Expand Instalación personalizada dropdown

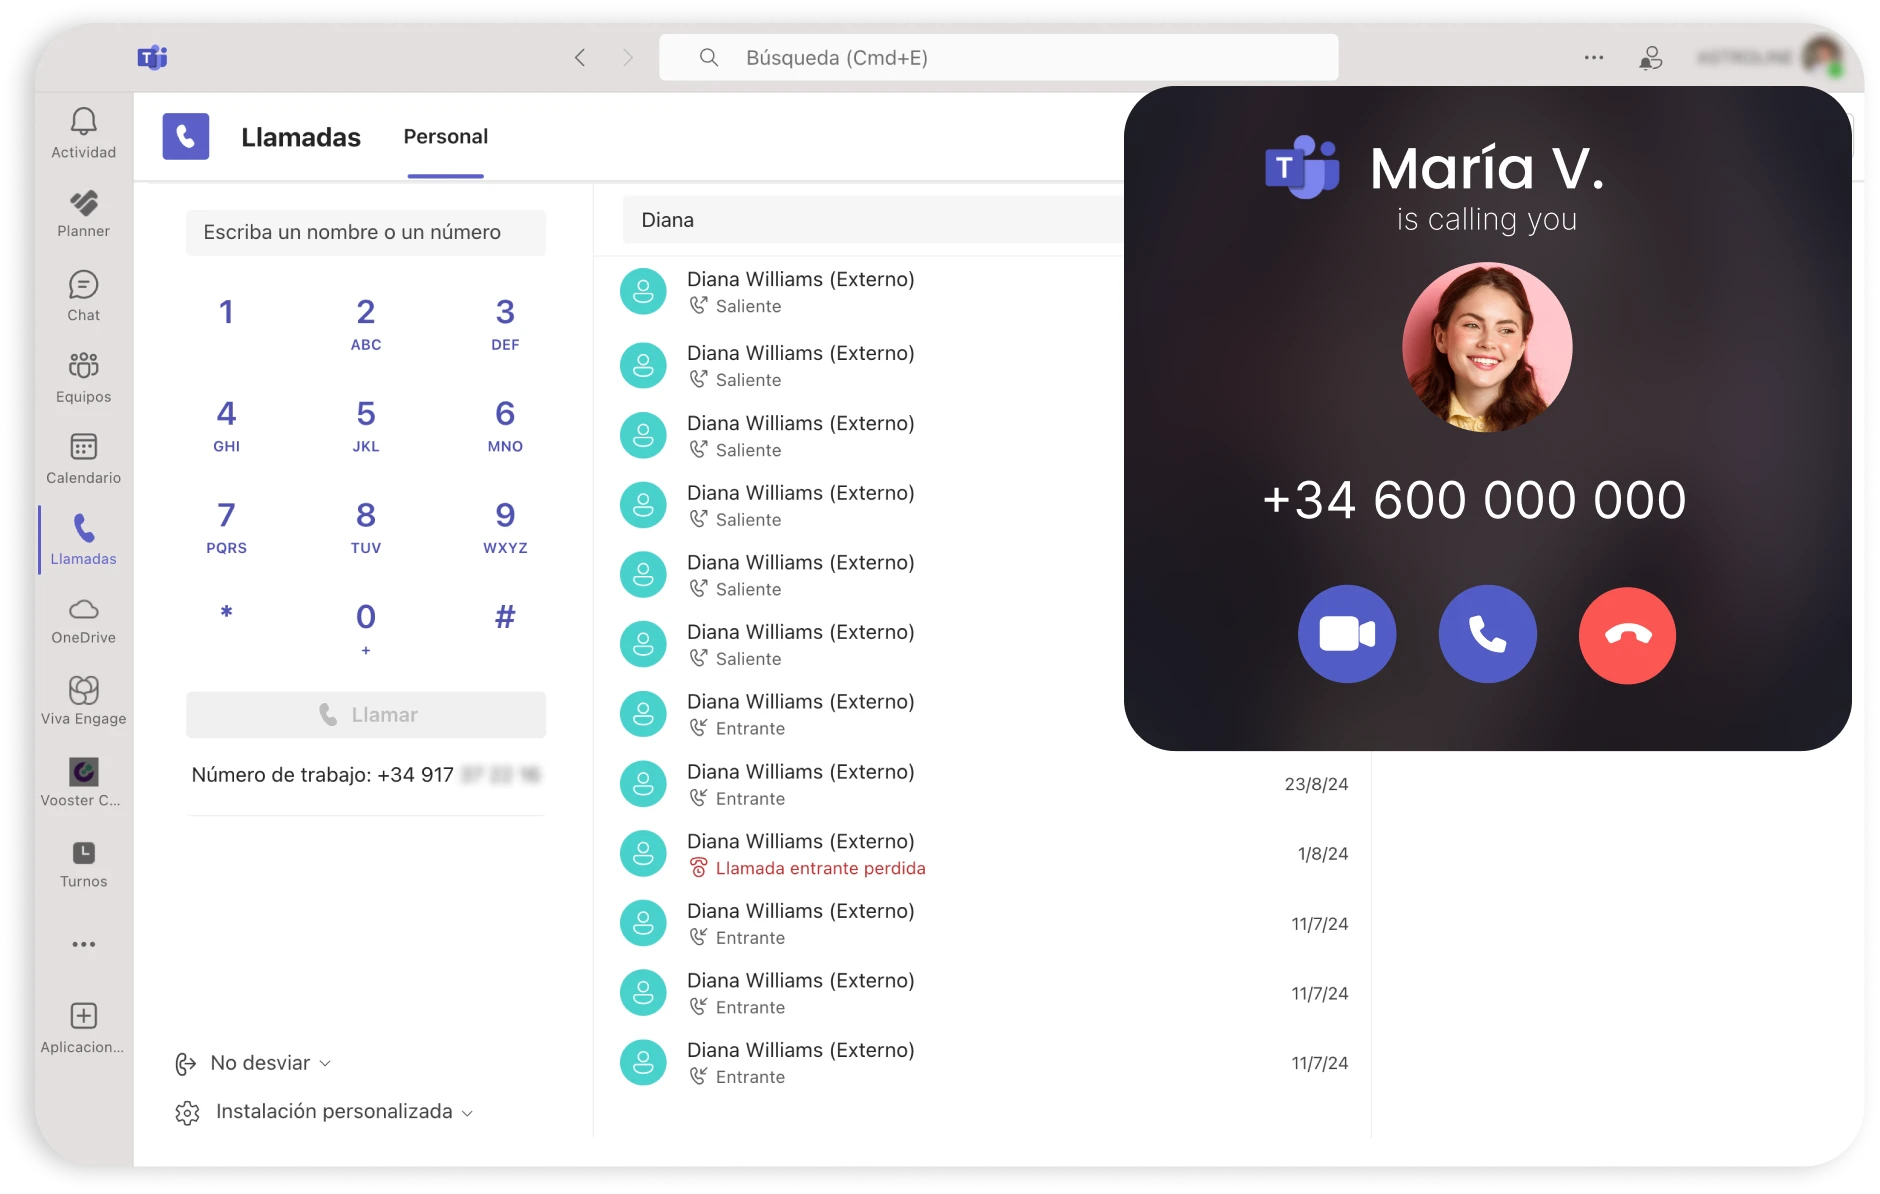[x=340, y=1112]
